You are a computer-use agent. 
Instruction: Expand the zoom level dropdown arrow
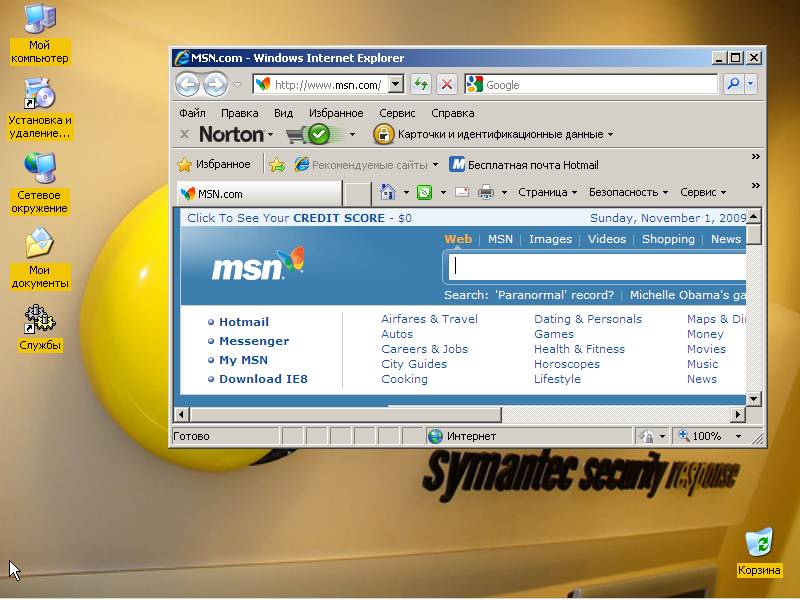point(738,436)
